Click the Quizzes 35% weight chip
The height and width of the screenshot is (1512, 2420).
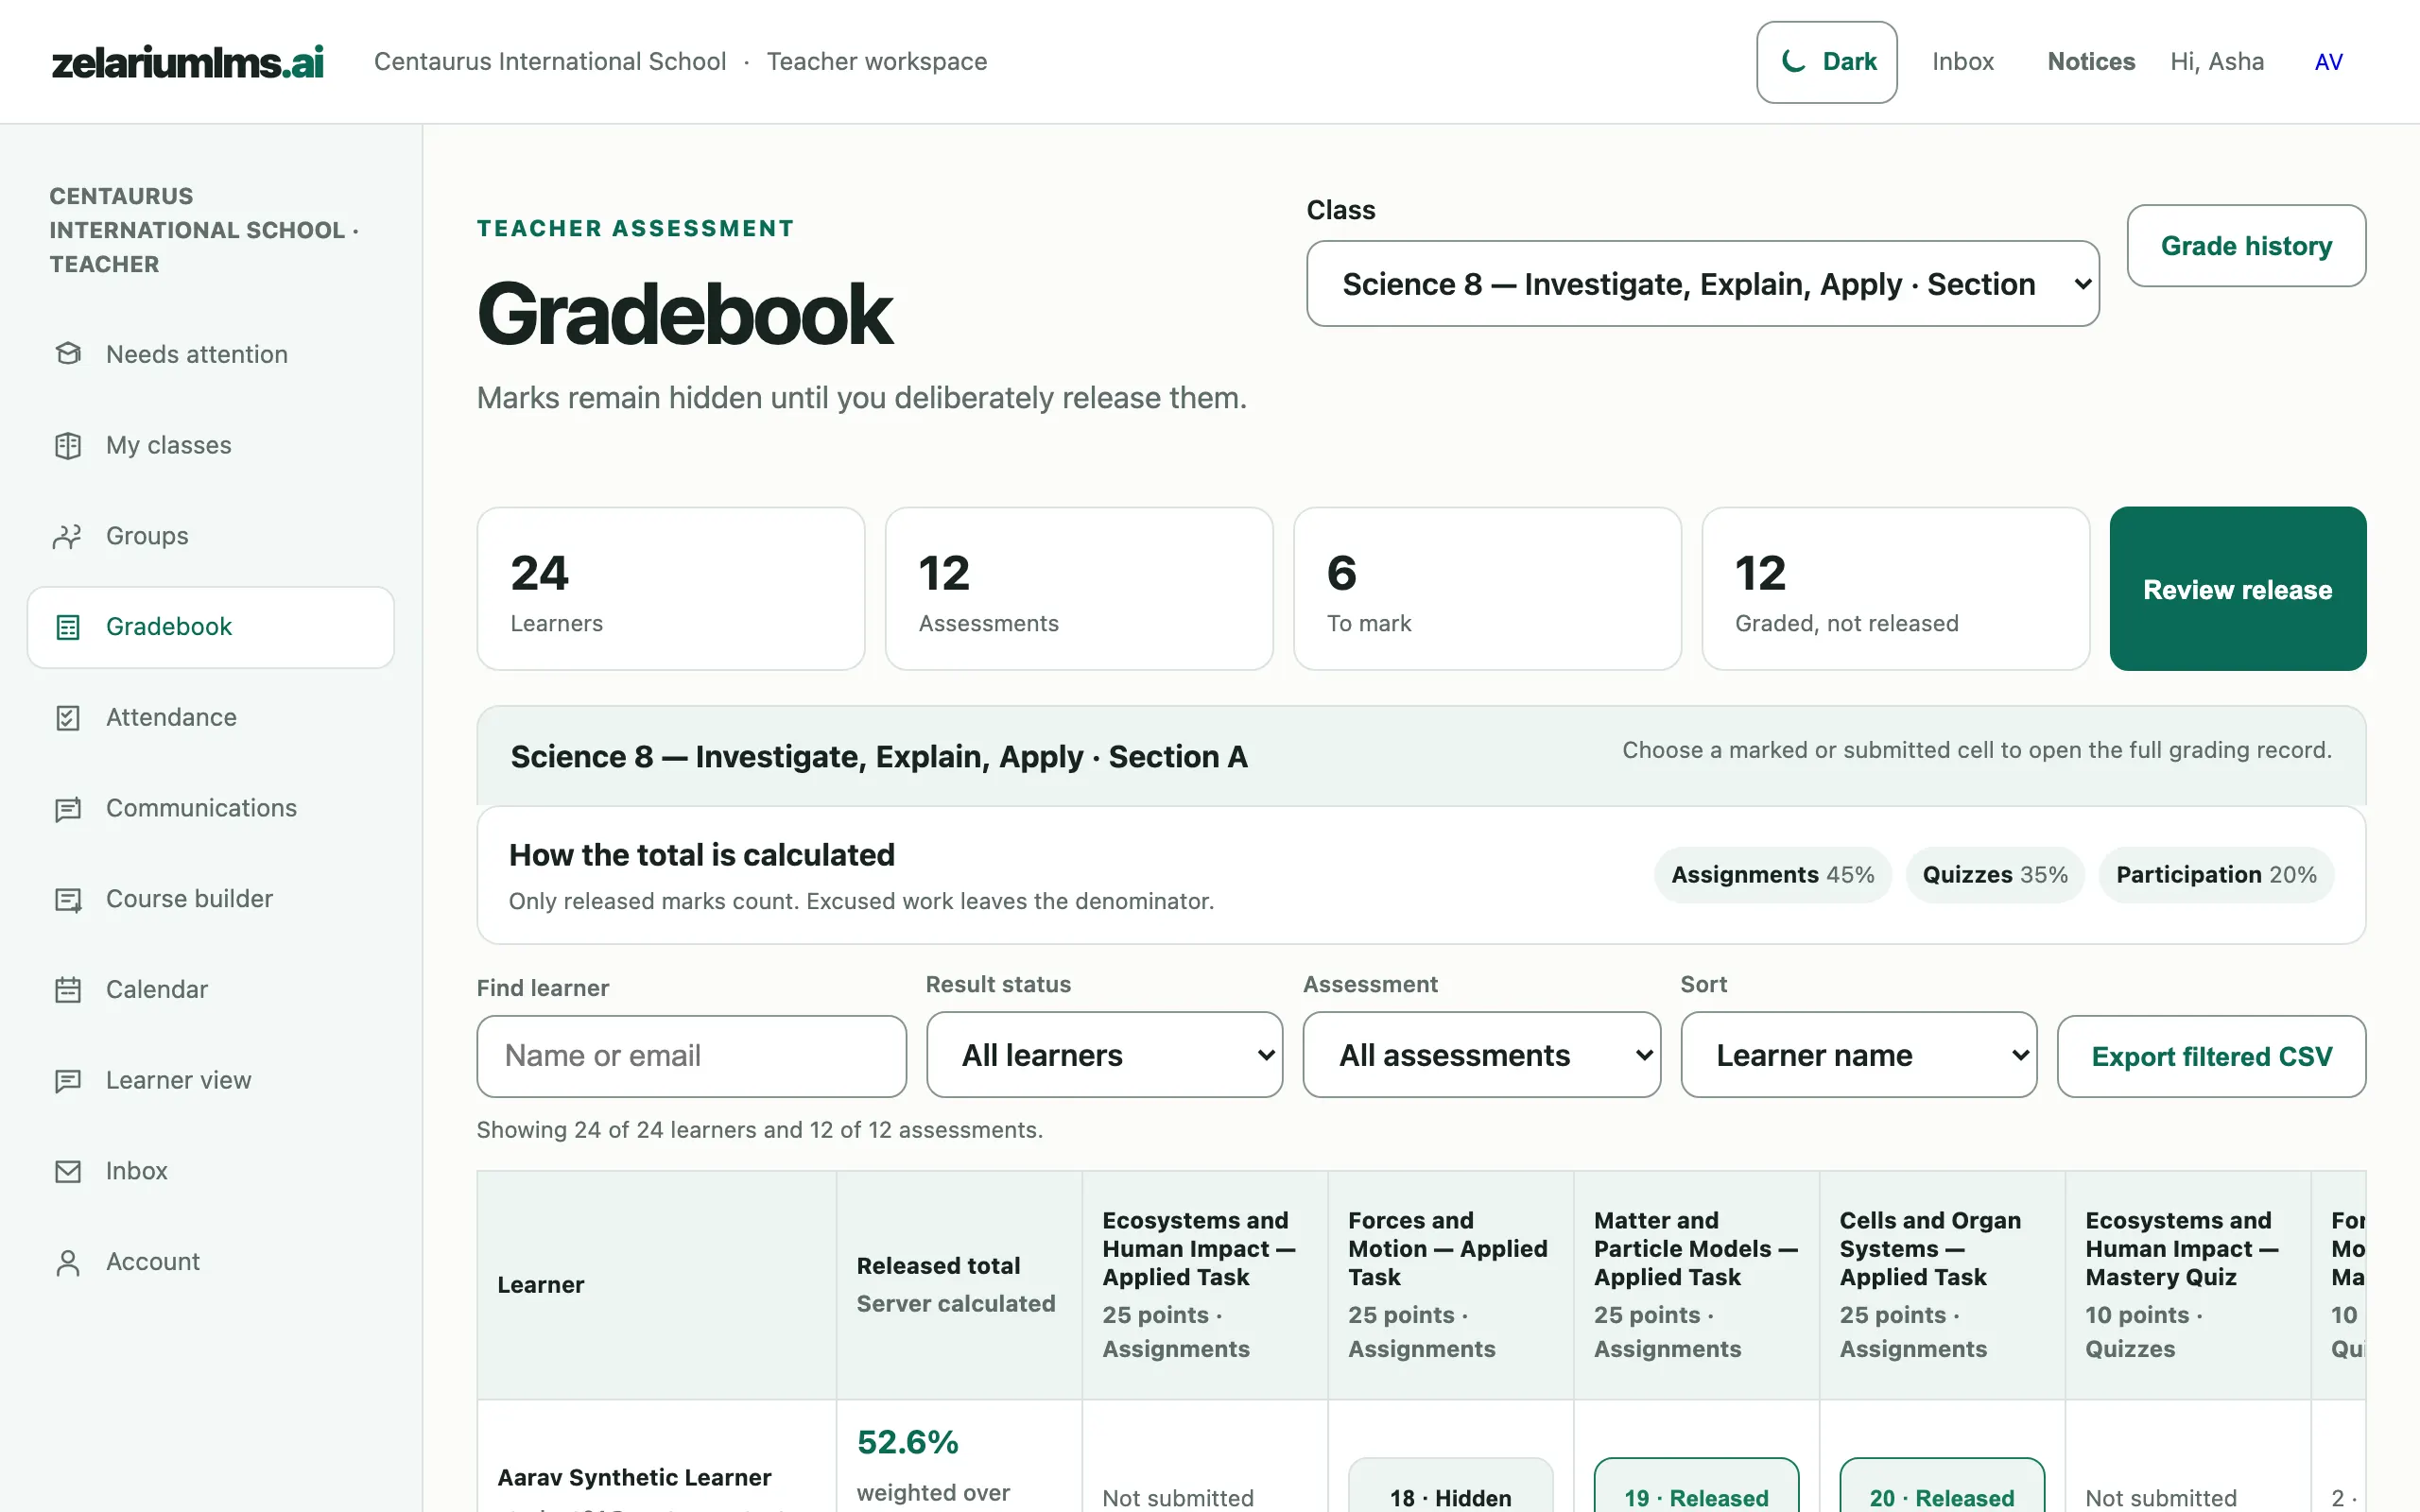(1994, 875)
